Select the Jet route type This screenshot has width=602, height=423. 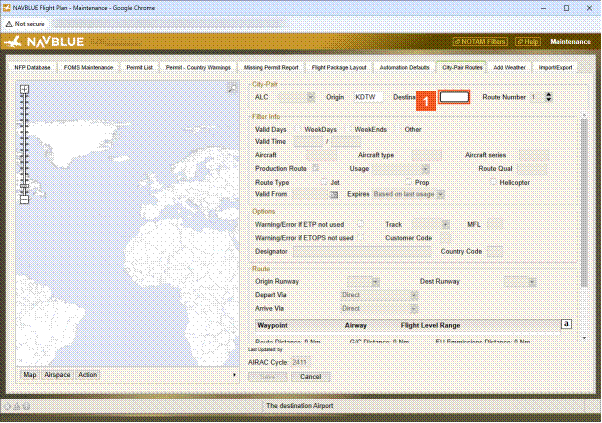[x=324, y=182]
